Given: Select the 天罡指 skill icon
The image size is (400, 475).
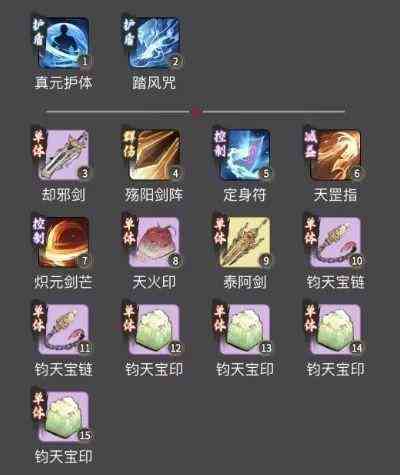Looking at the screenshot, I should tap(336, 155).
